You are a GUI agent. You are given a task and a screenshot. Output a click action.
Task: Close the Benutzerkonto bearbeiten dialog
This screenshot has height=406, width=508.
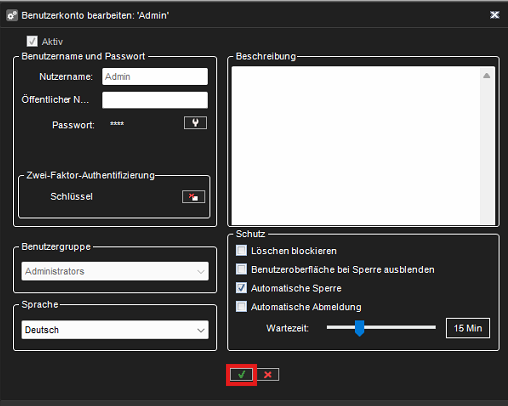(x=495, y=15)
